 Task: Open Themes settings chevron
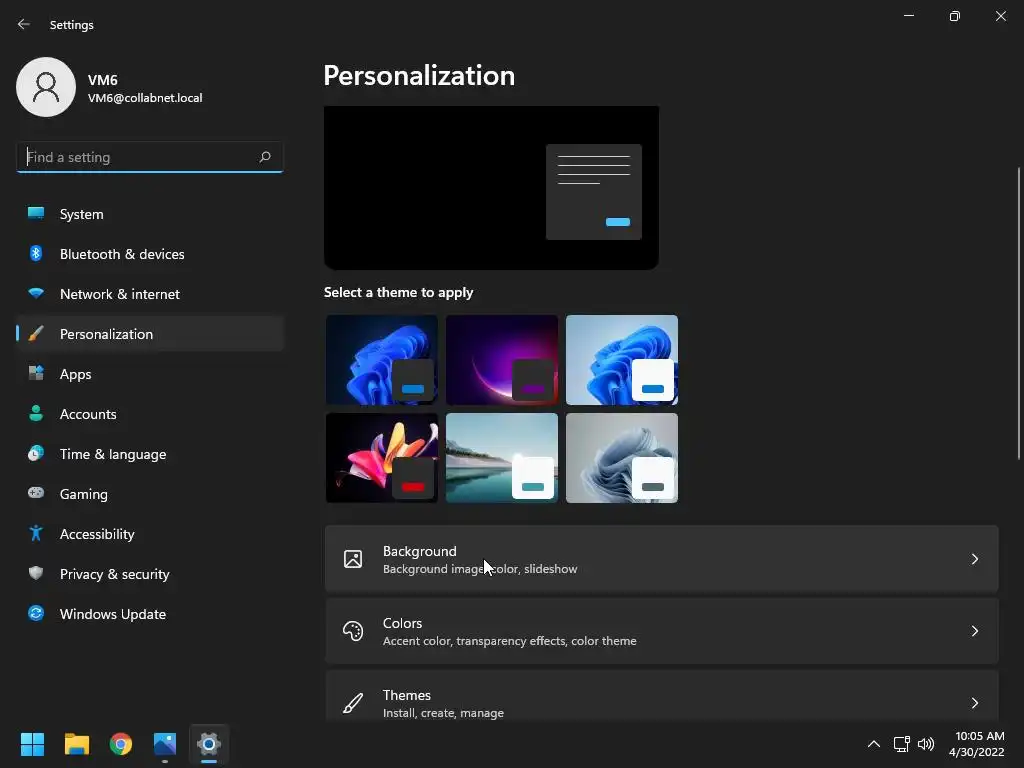click(974, 703)
